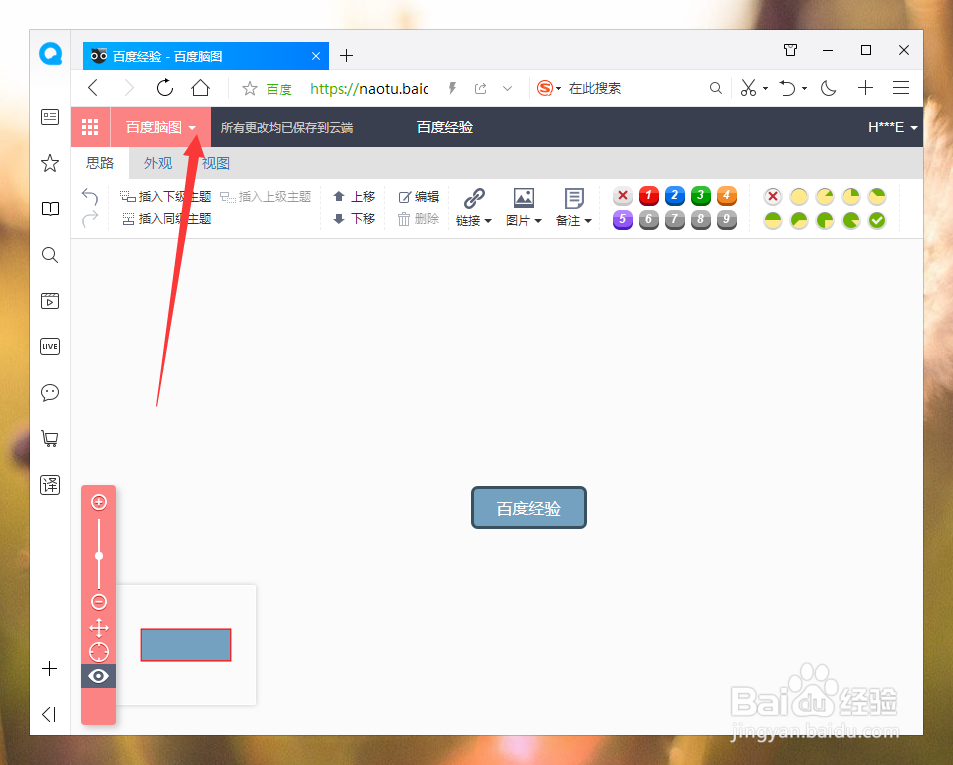The width and height of the screenshot is (953, 765).
Task: Set priority 6 gray badge
Action: click(649, 219)
